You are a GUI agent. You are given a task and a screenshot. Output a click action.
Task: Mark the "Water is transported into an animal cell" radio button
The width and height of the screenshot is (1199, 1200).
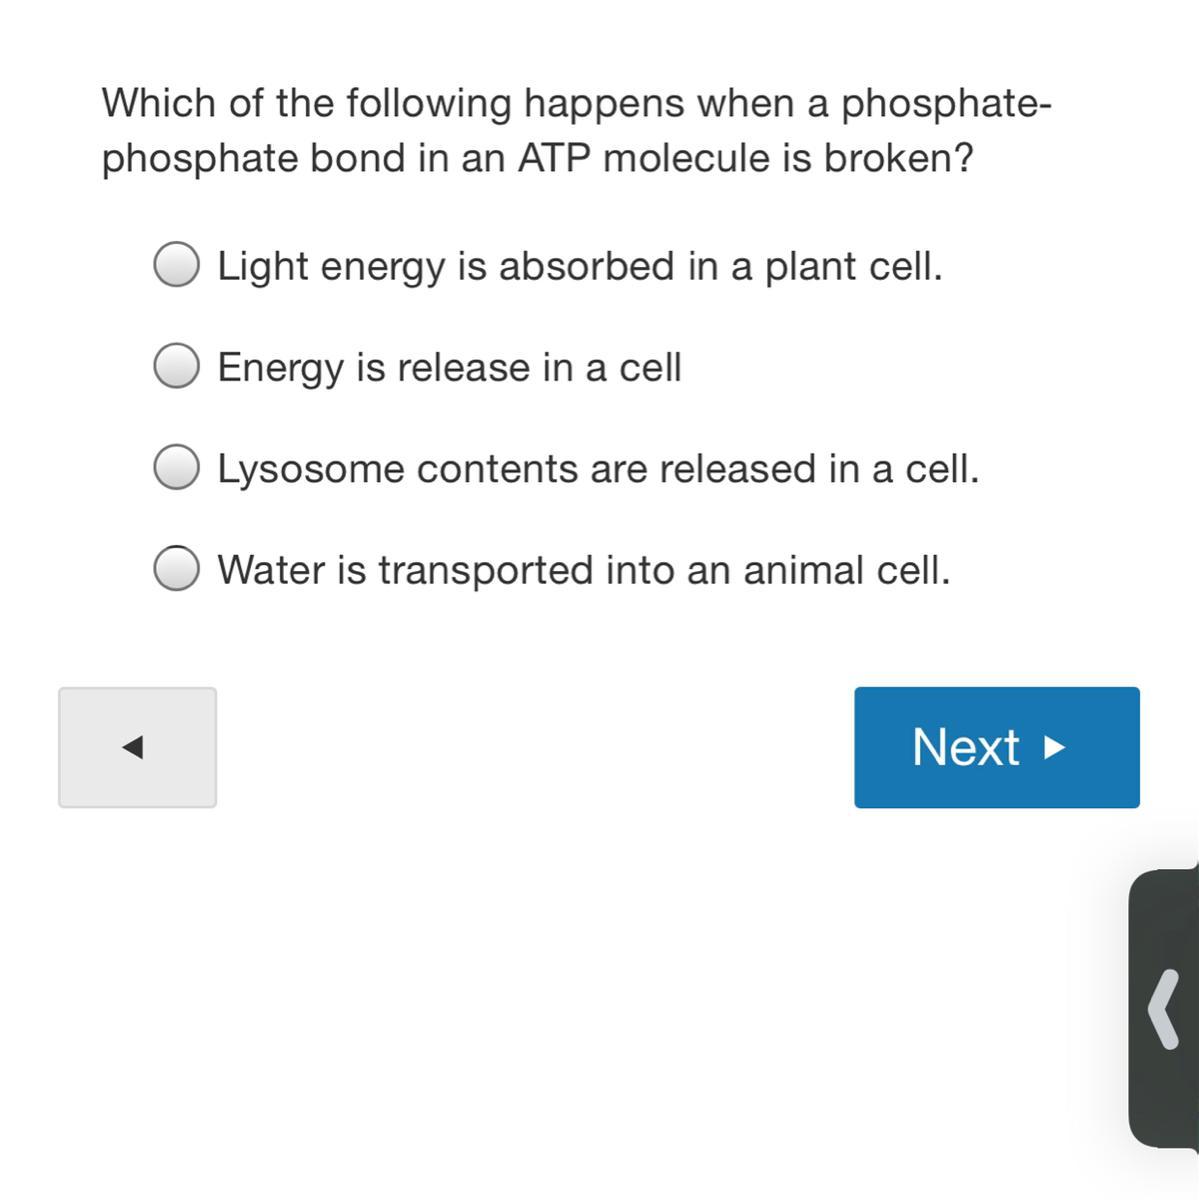pyautogui.click(x=176, y=569)
